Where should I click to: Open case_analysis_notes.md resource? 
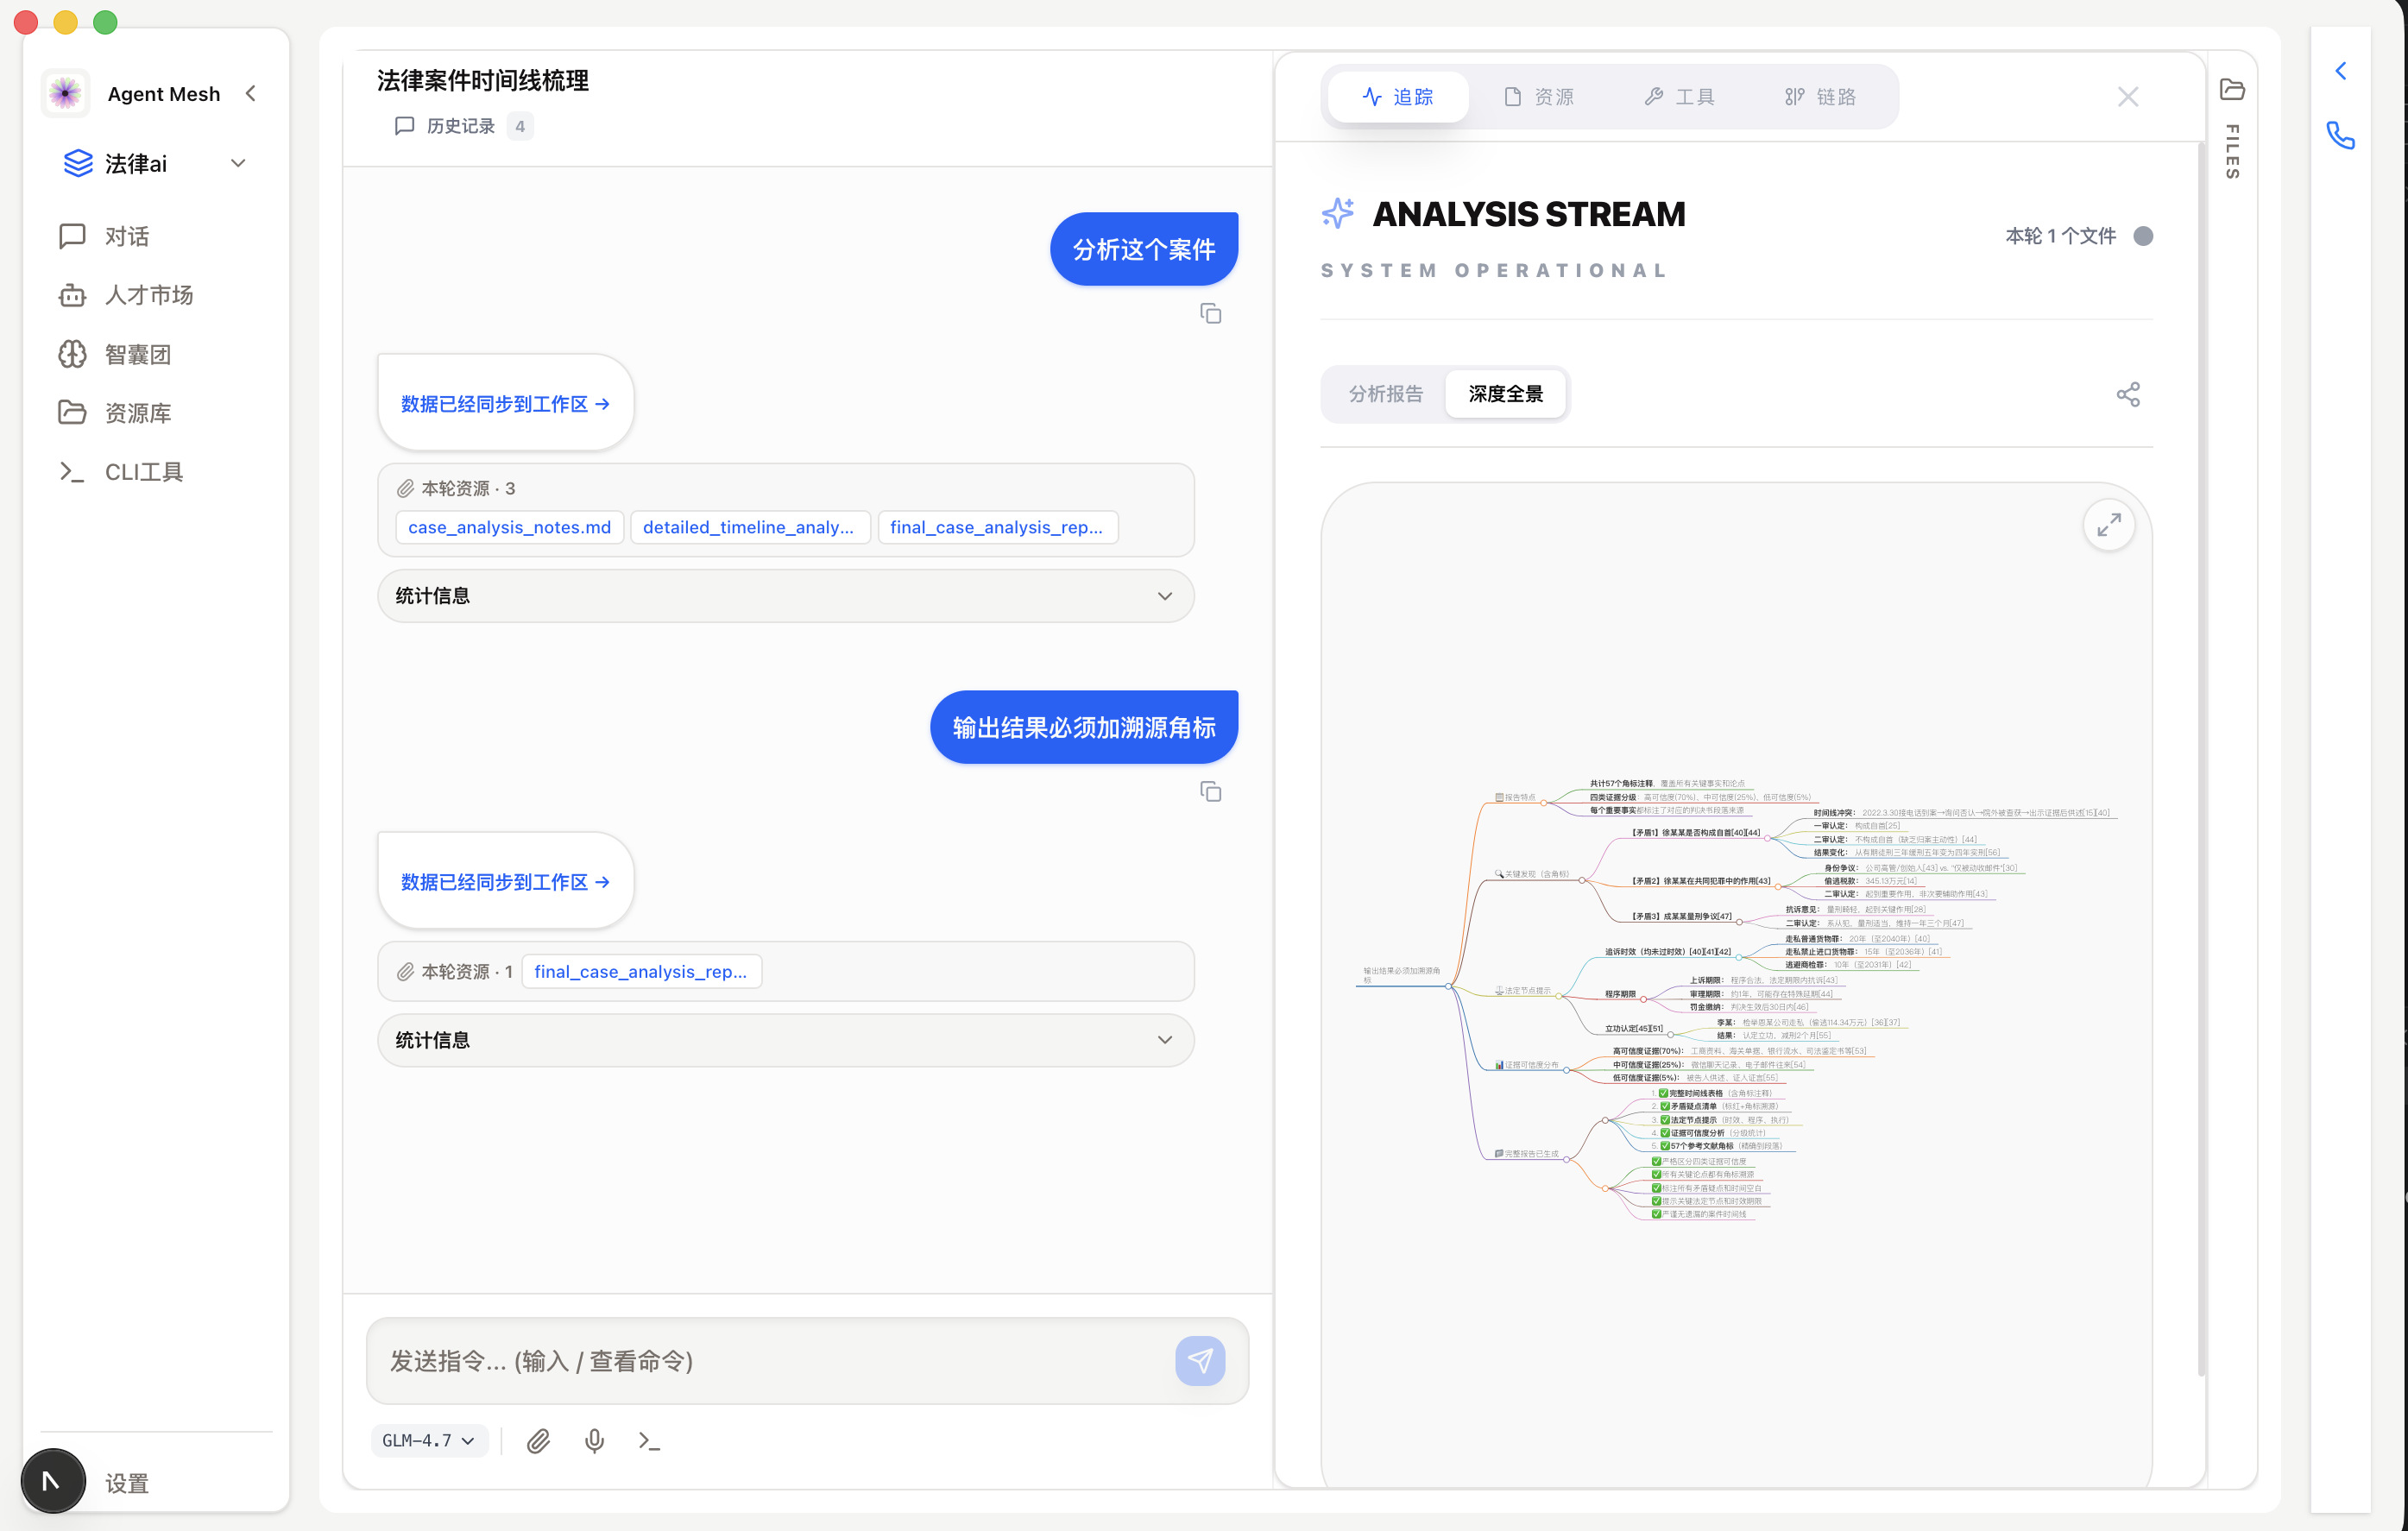coord(509,527)
